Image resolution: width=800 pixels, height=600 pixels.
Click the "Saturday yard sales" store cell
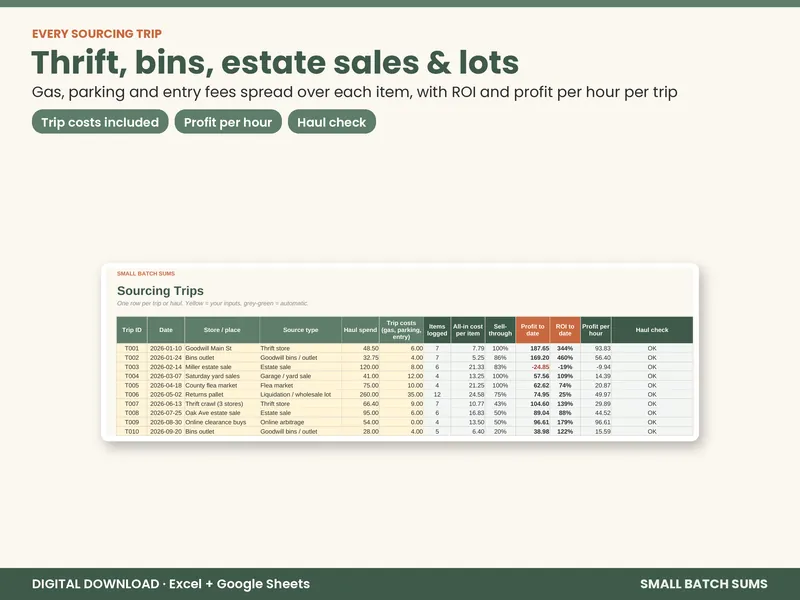(222, 376)
